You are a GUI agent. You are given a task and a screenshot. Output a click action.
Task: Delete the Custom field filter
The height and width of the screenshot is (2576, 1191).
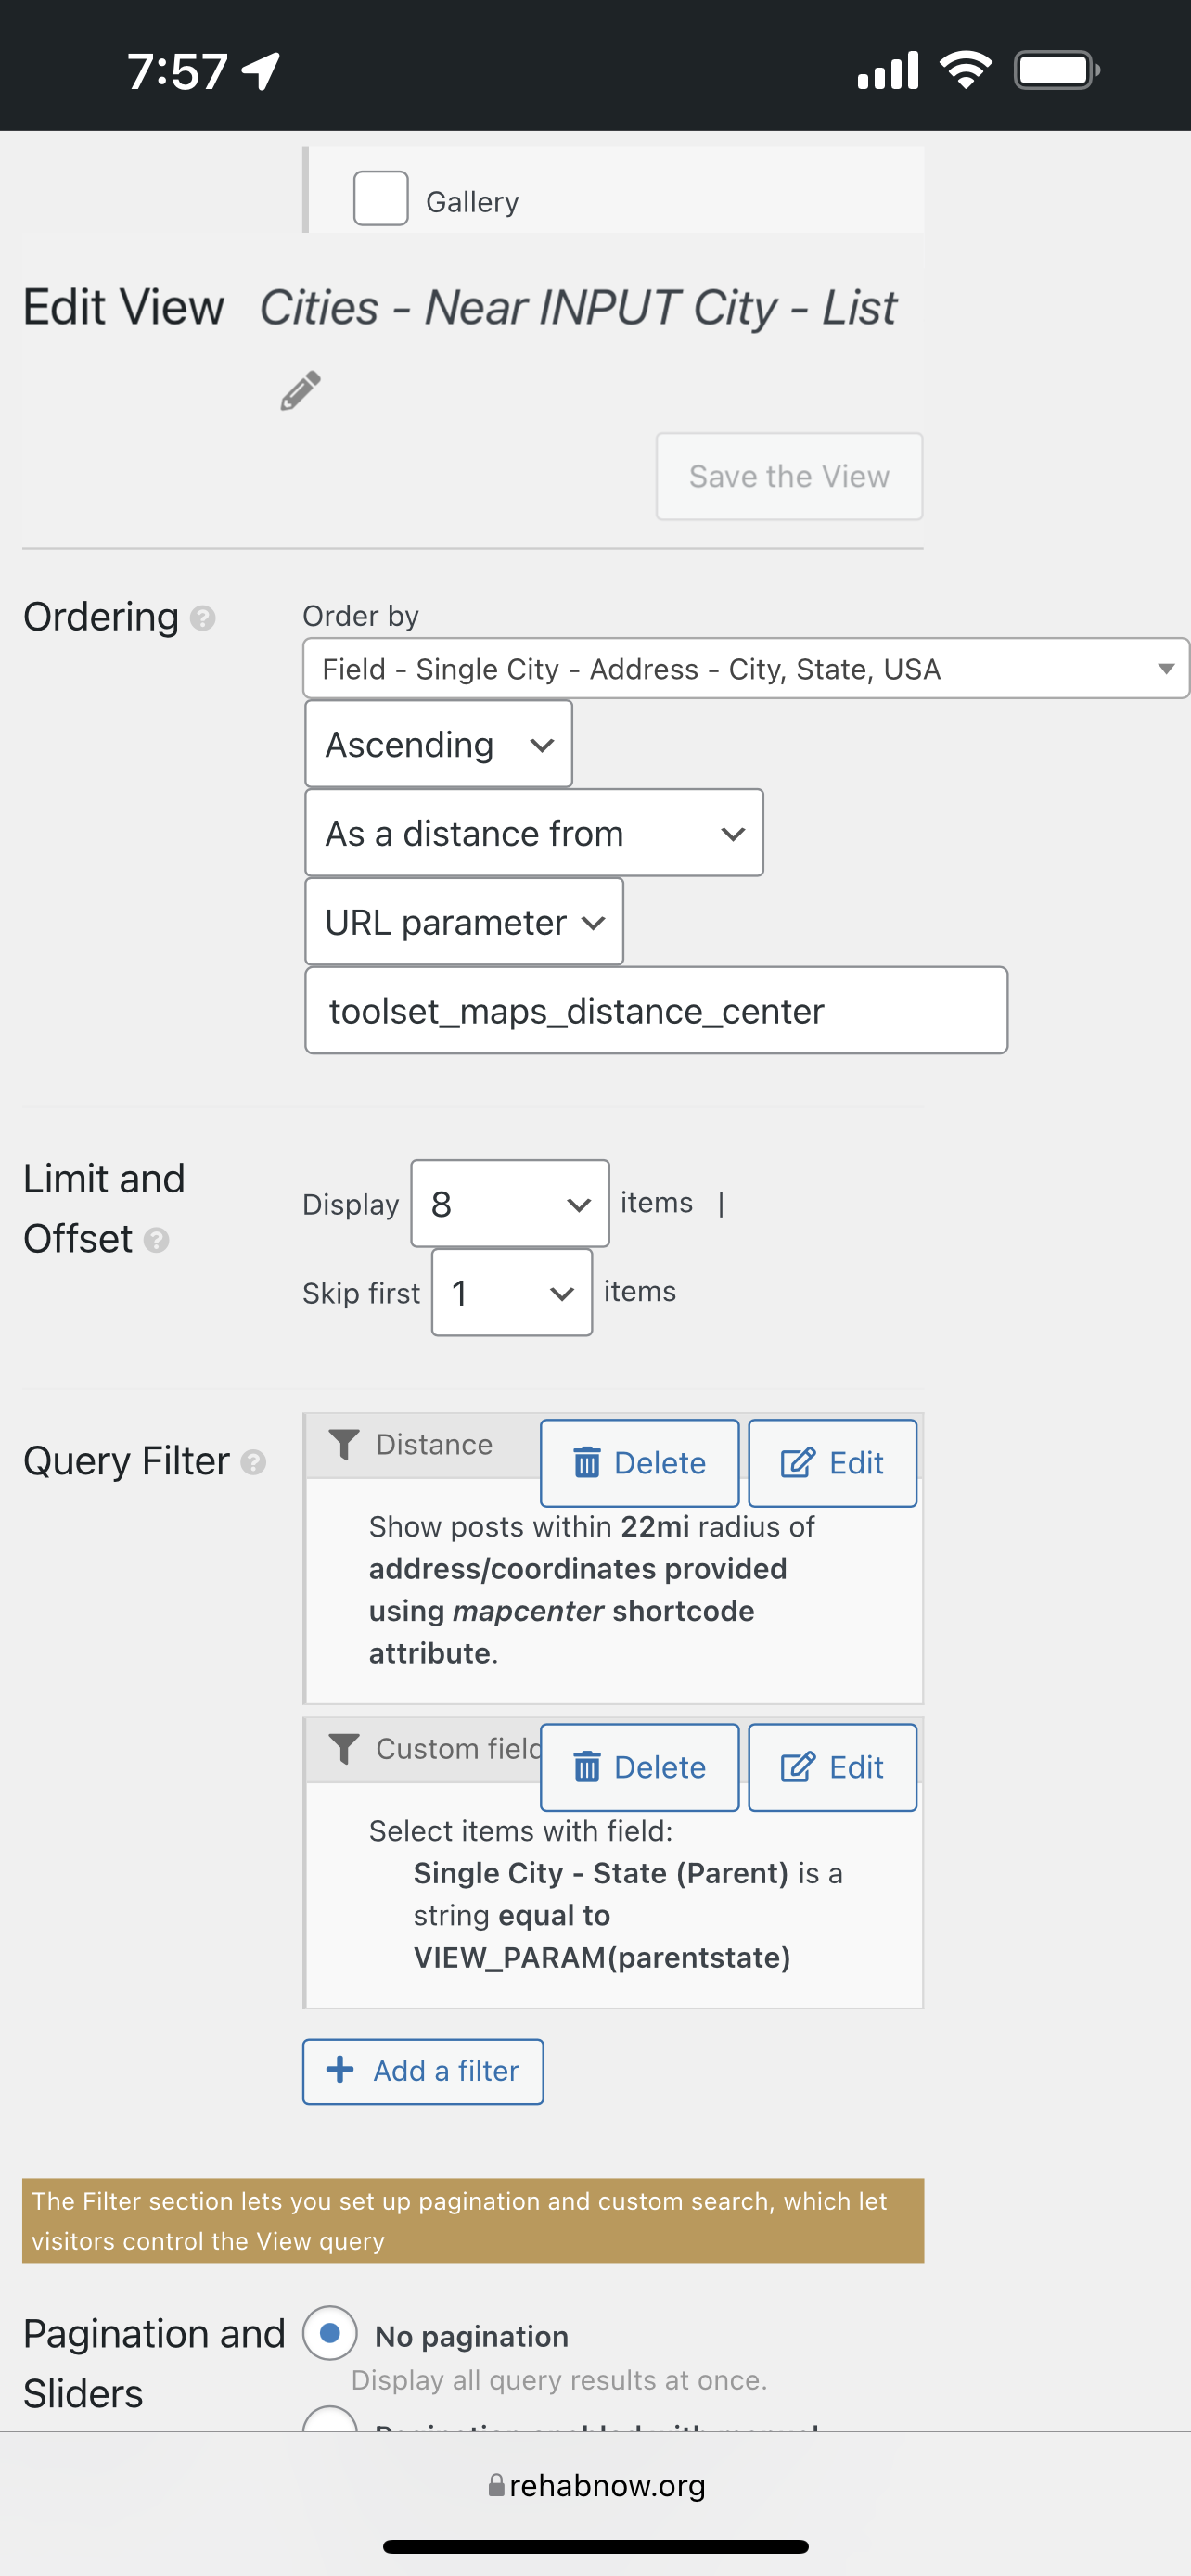coord(640,1767)
